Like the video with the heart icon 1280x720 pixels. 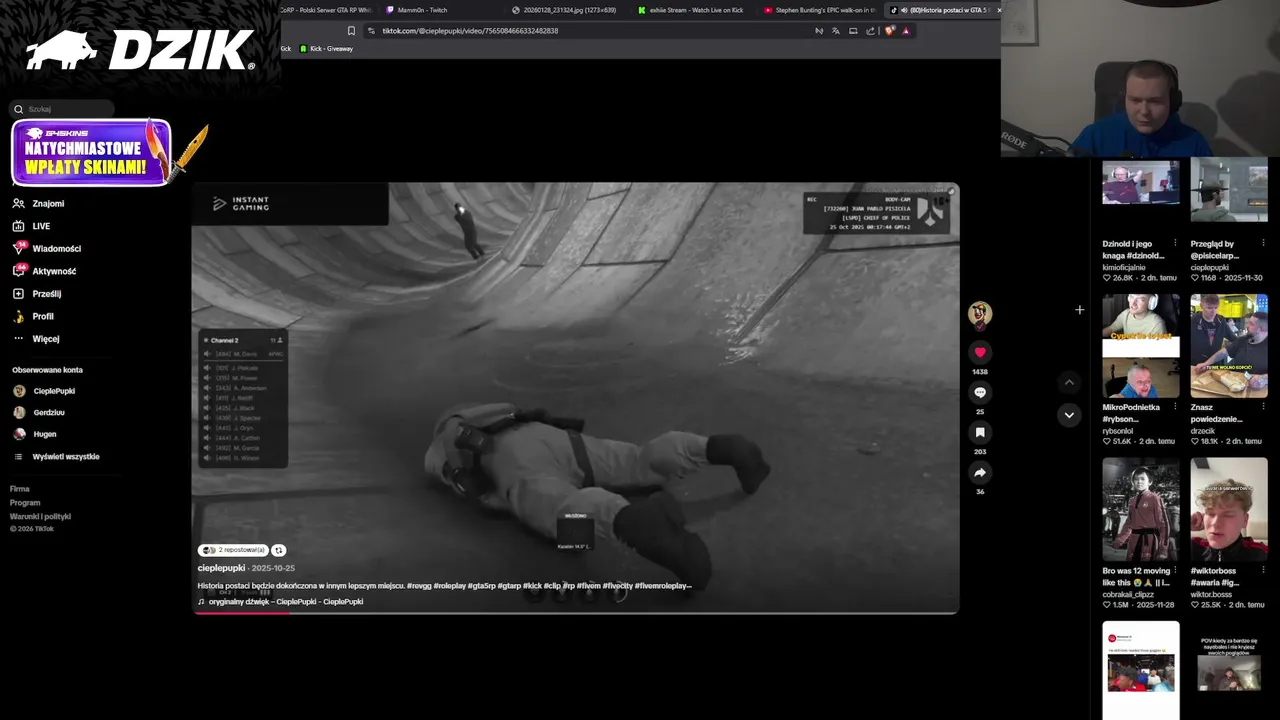pyautogui.click(x=980, y=352)
